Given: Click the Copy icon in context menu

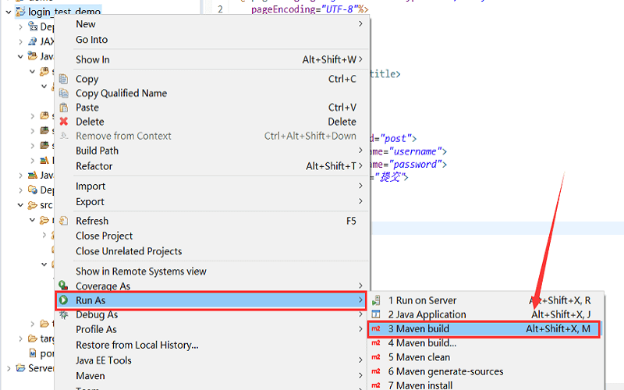Looking at the screenshot, I should point(64,79).
